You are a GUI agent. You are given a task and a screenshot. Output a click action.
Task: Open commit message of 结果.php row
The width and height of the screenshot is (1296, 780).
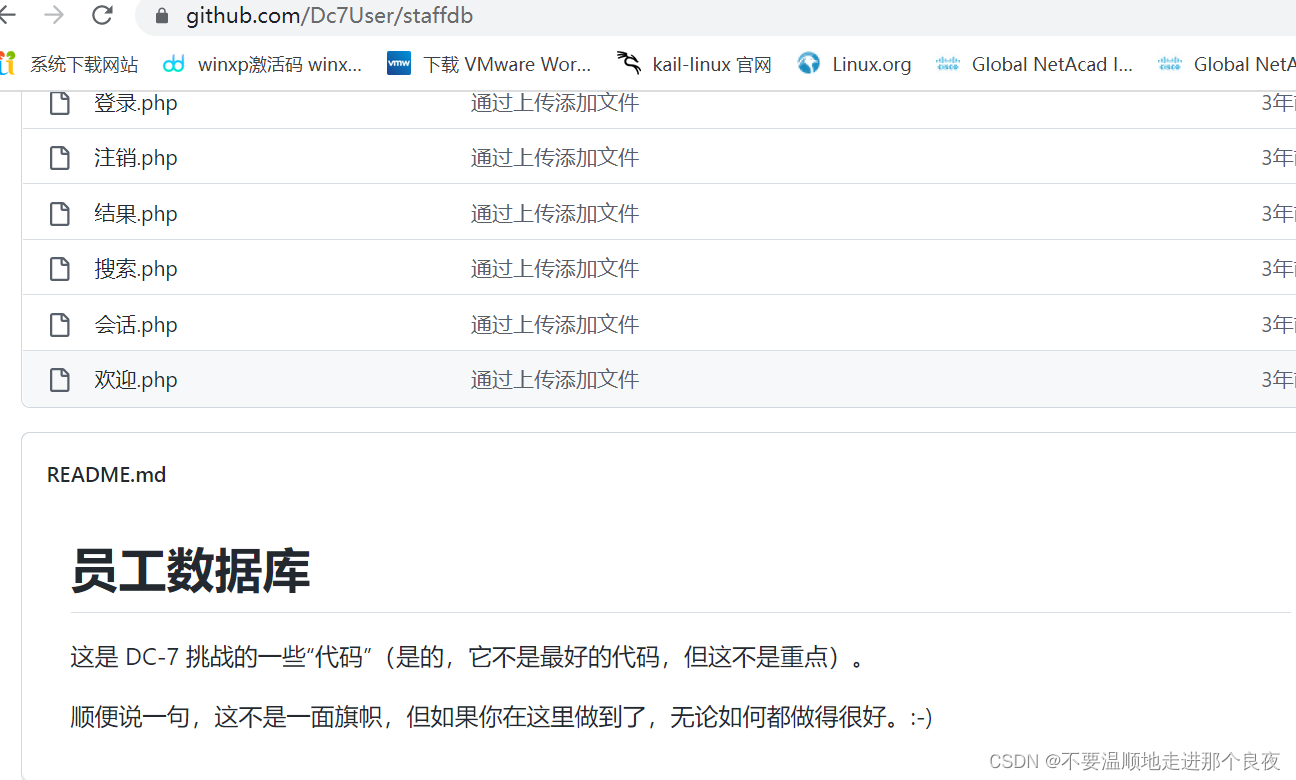pos(555,214)
